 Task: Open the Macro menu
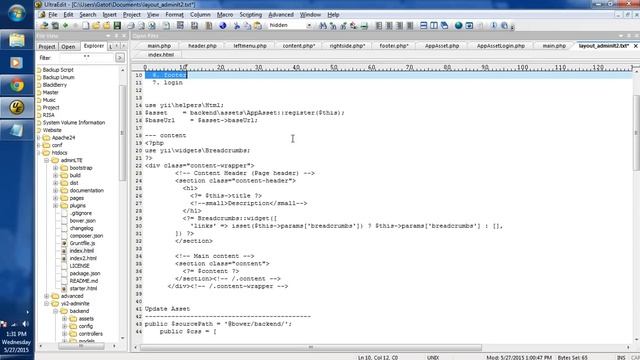coord(225,15)
